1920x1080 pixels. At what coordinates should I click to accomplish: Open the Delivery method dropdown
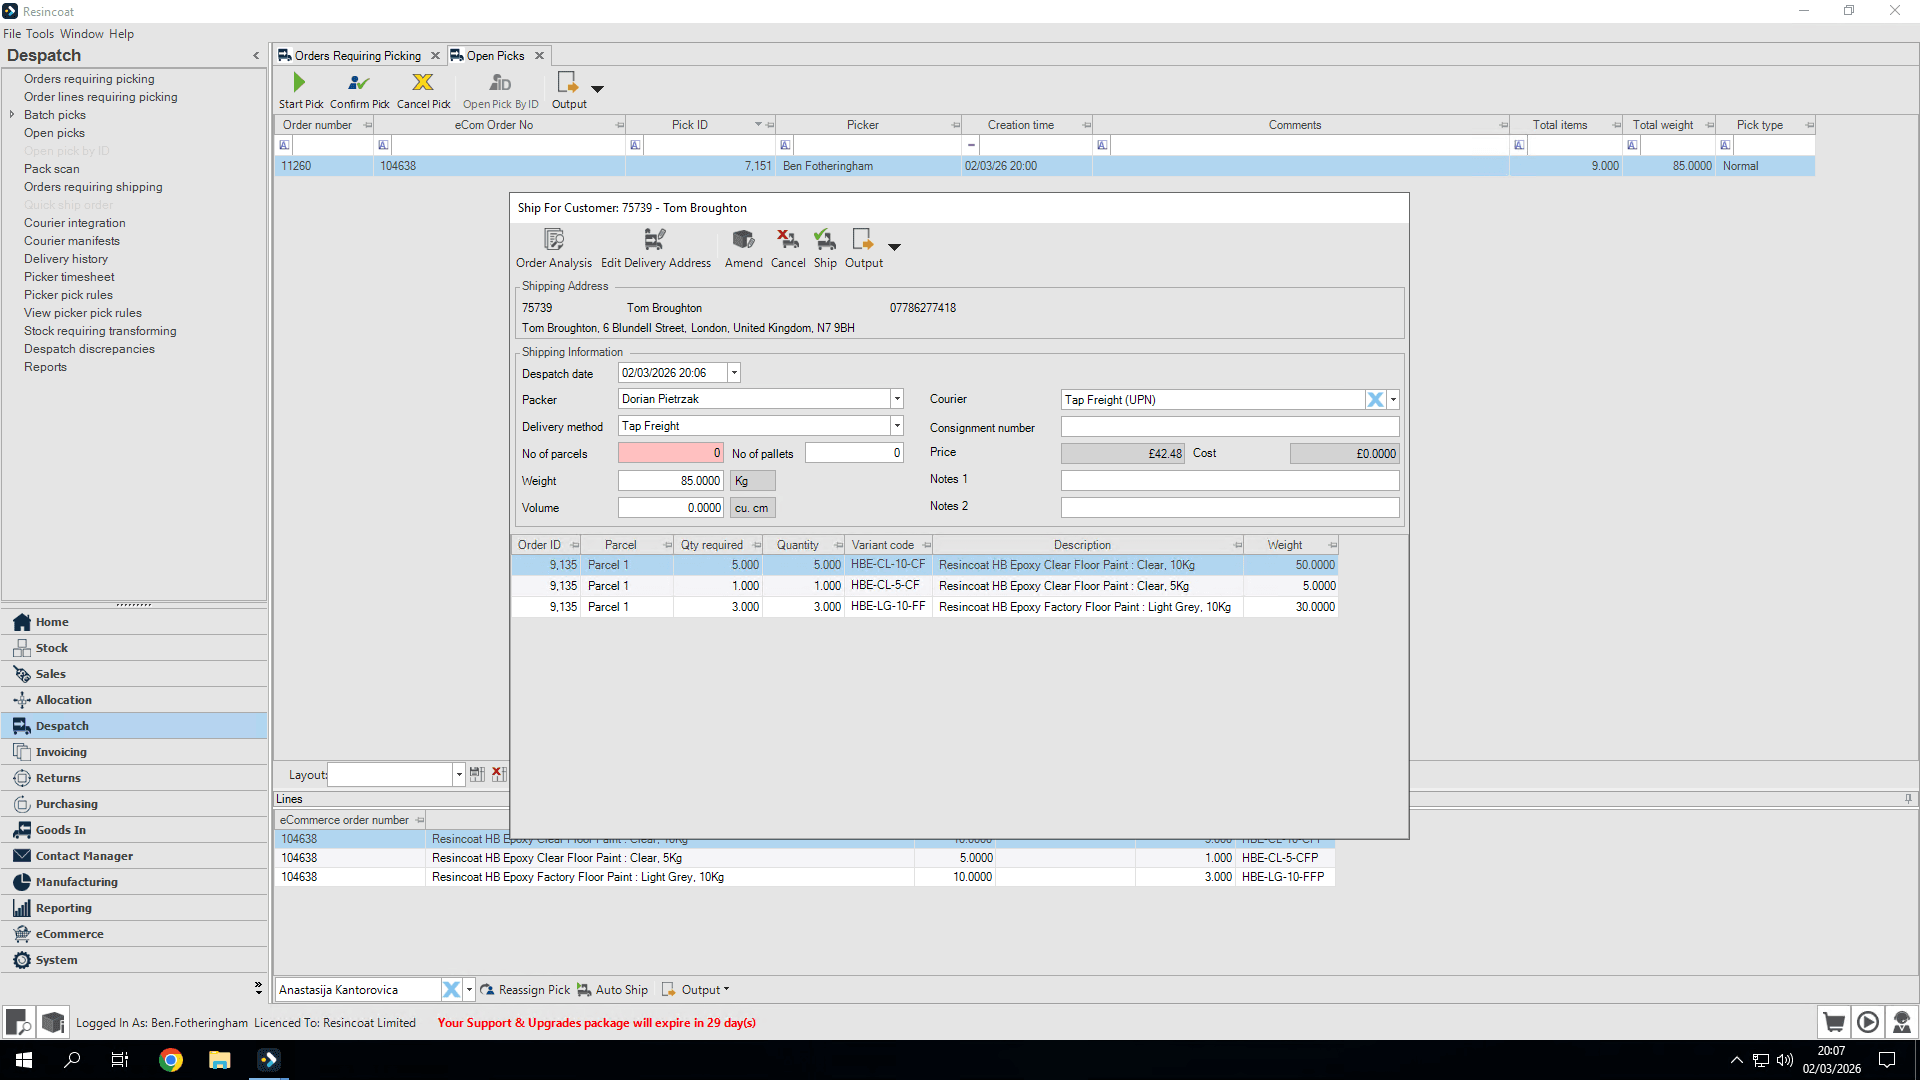coord(897,426)
